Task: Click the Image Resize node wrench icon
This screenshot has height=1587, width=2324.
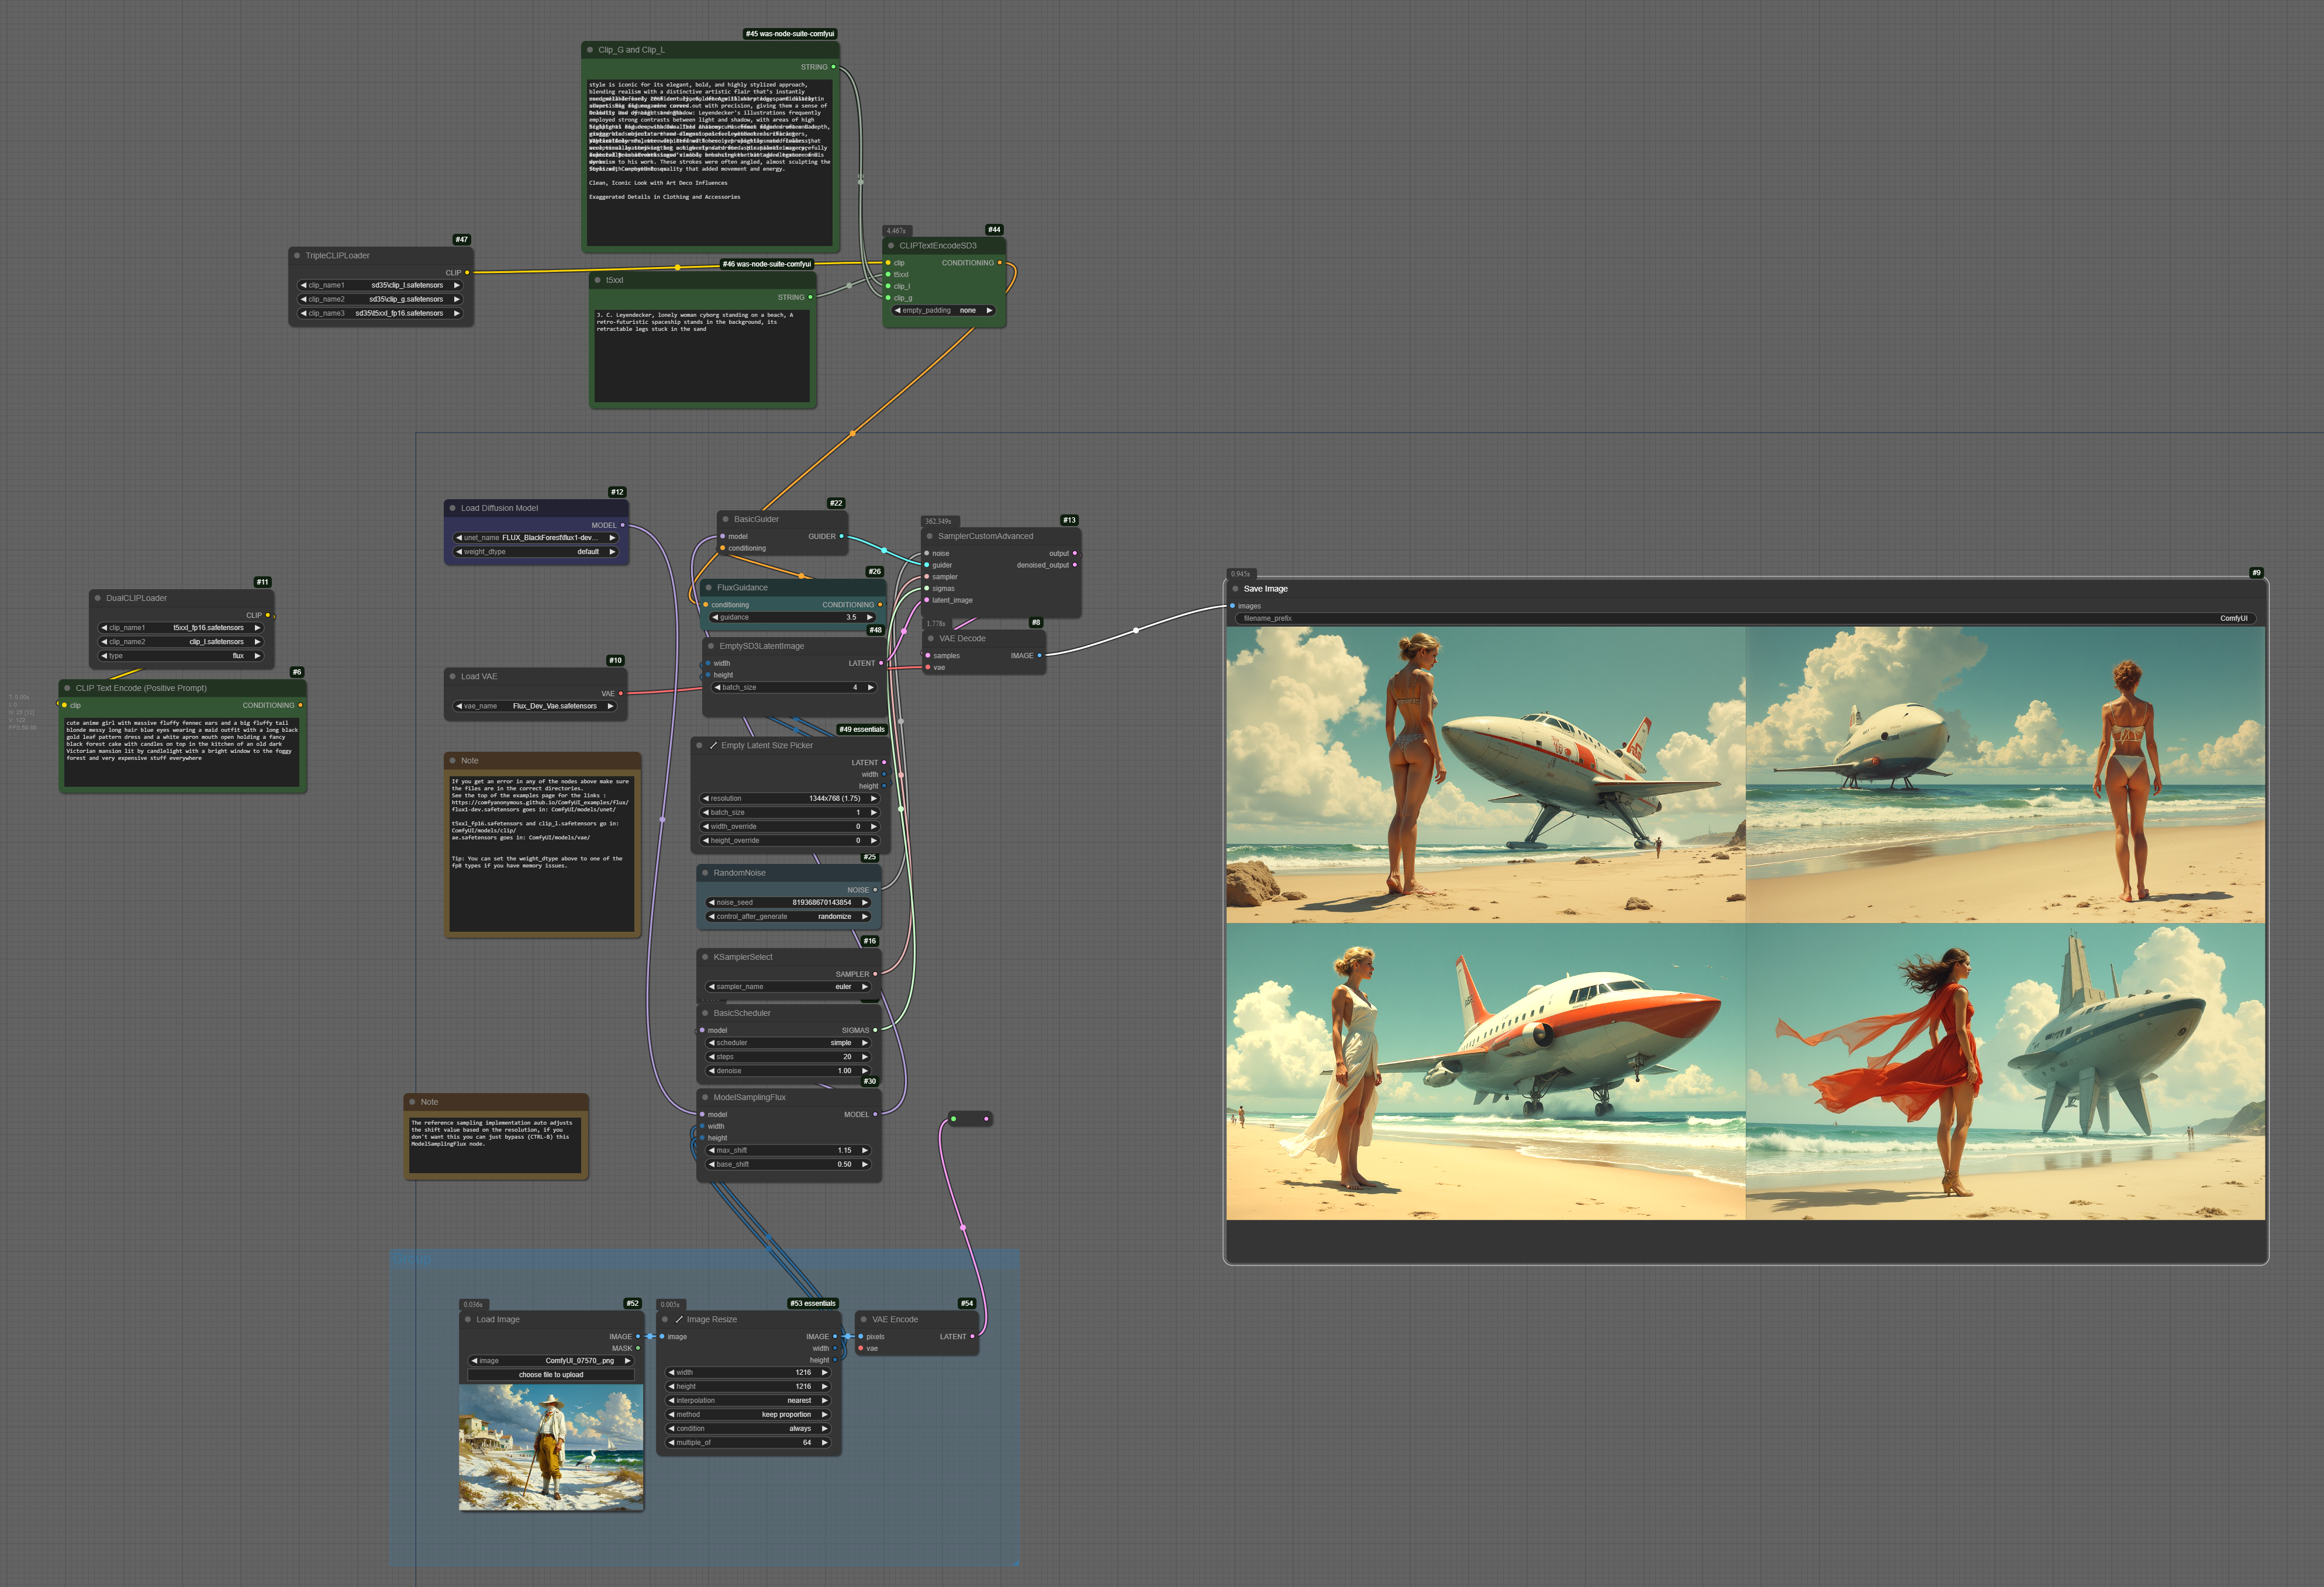Action: click(679, 1320)
